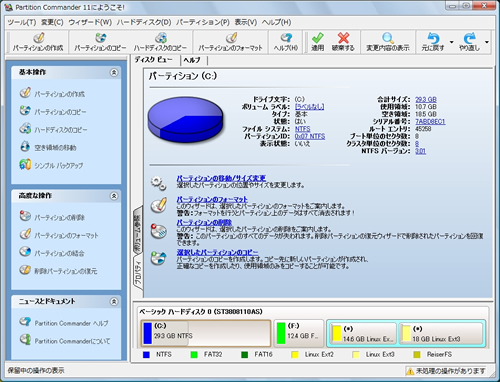
Task: Click the 29.3 GB total size link
Action: [x=426, y=99]
